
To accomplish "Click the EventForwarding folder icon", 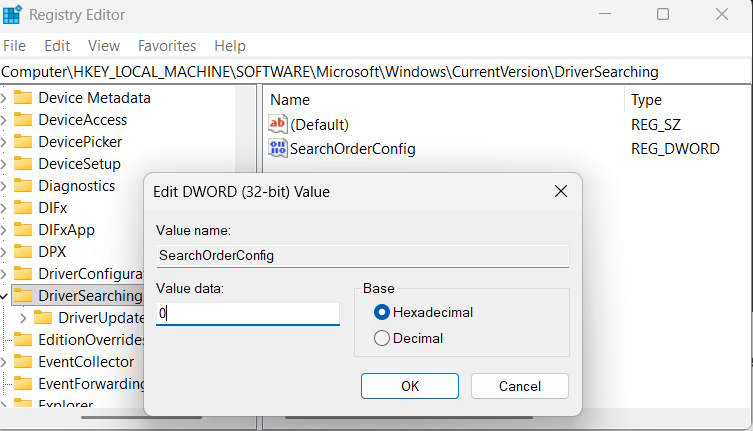I will tap(23, 384).
